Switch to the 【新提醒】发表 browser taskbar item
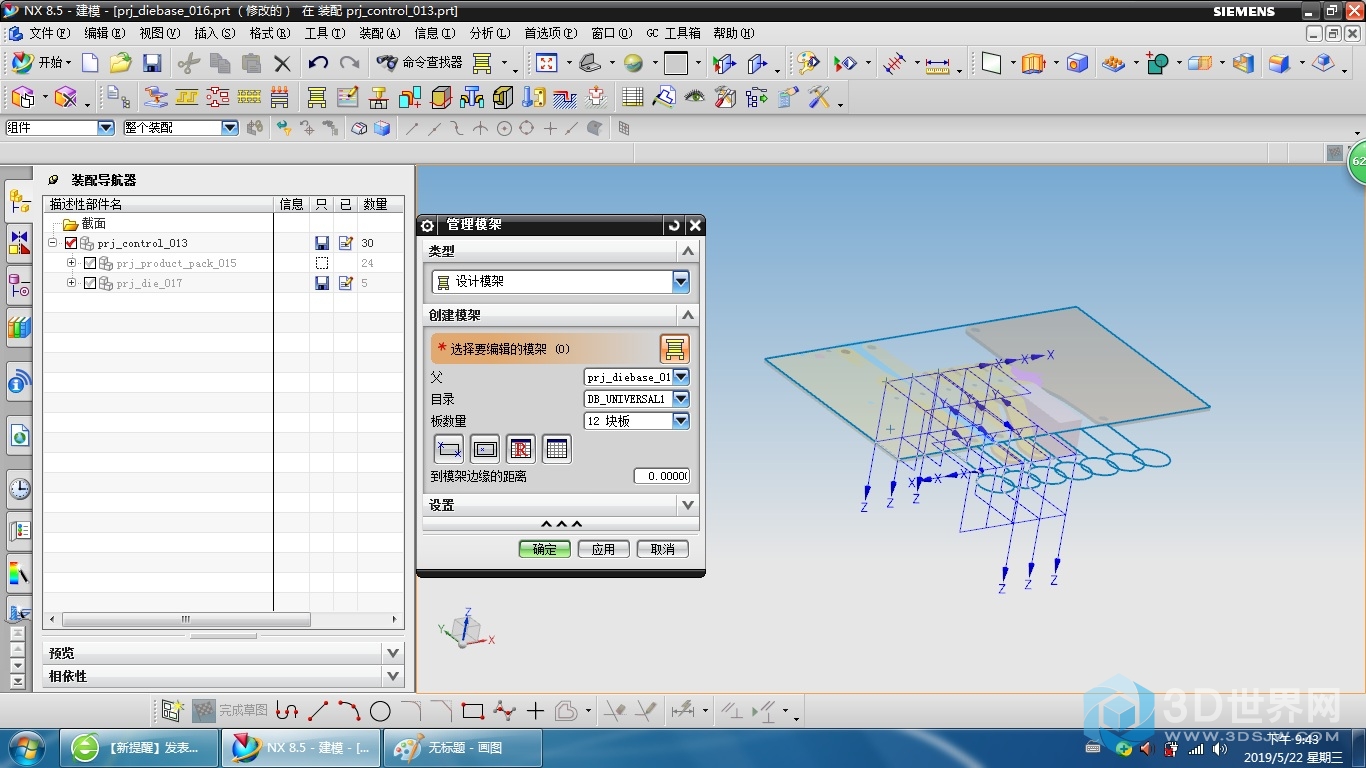The height and width of the screenshot is (768, 1366). click(138, 748)
